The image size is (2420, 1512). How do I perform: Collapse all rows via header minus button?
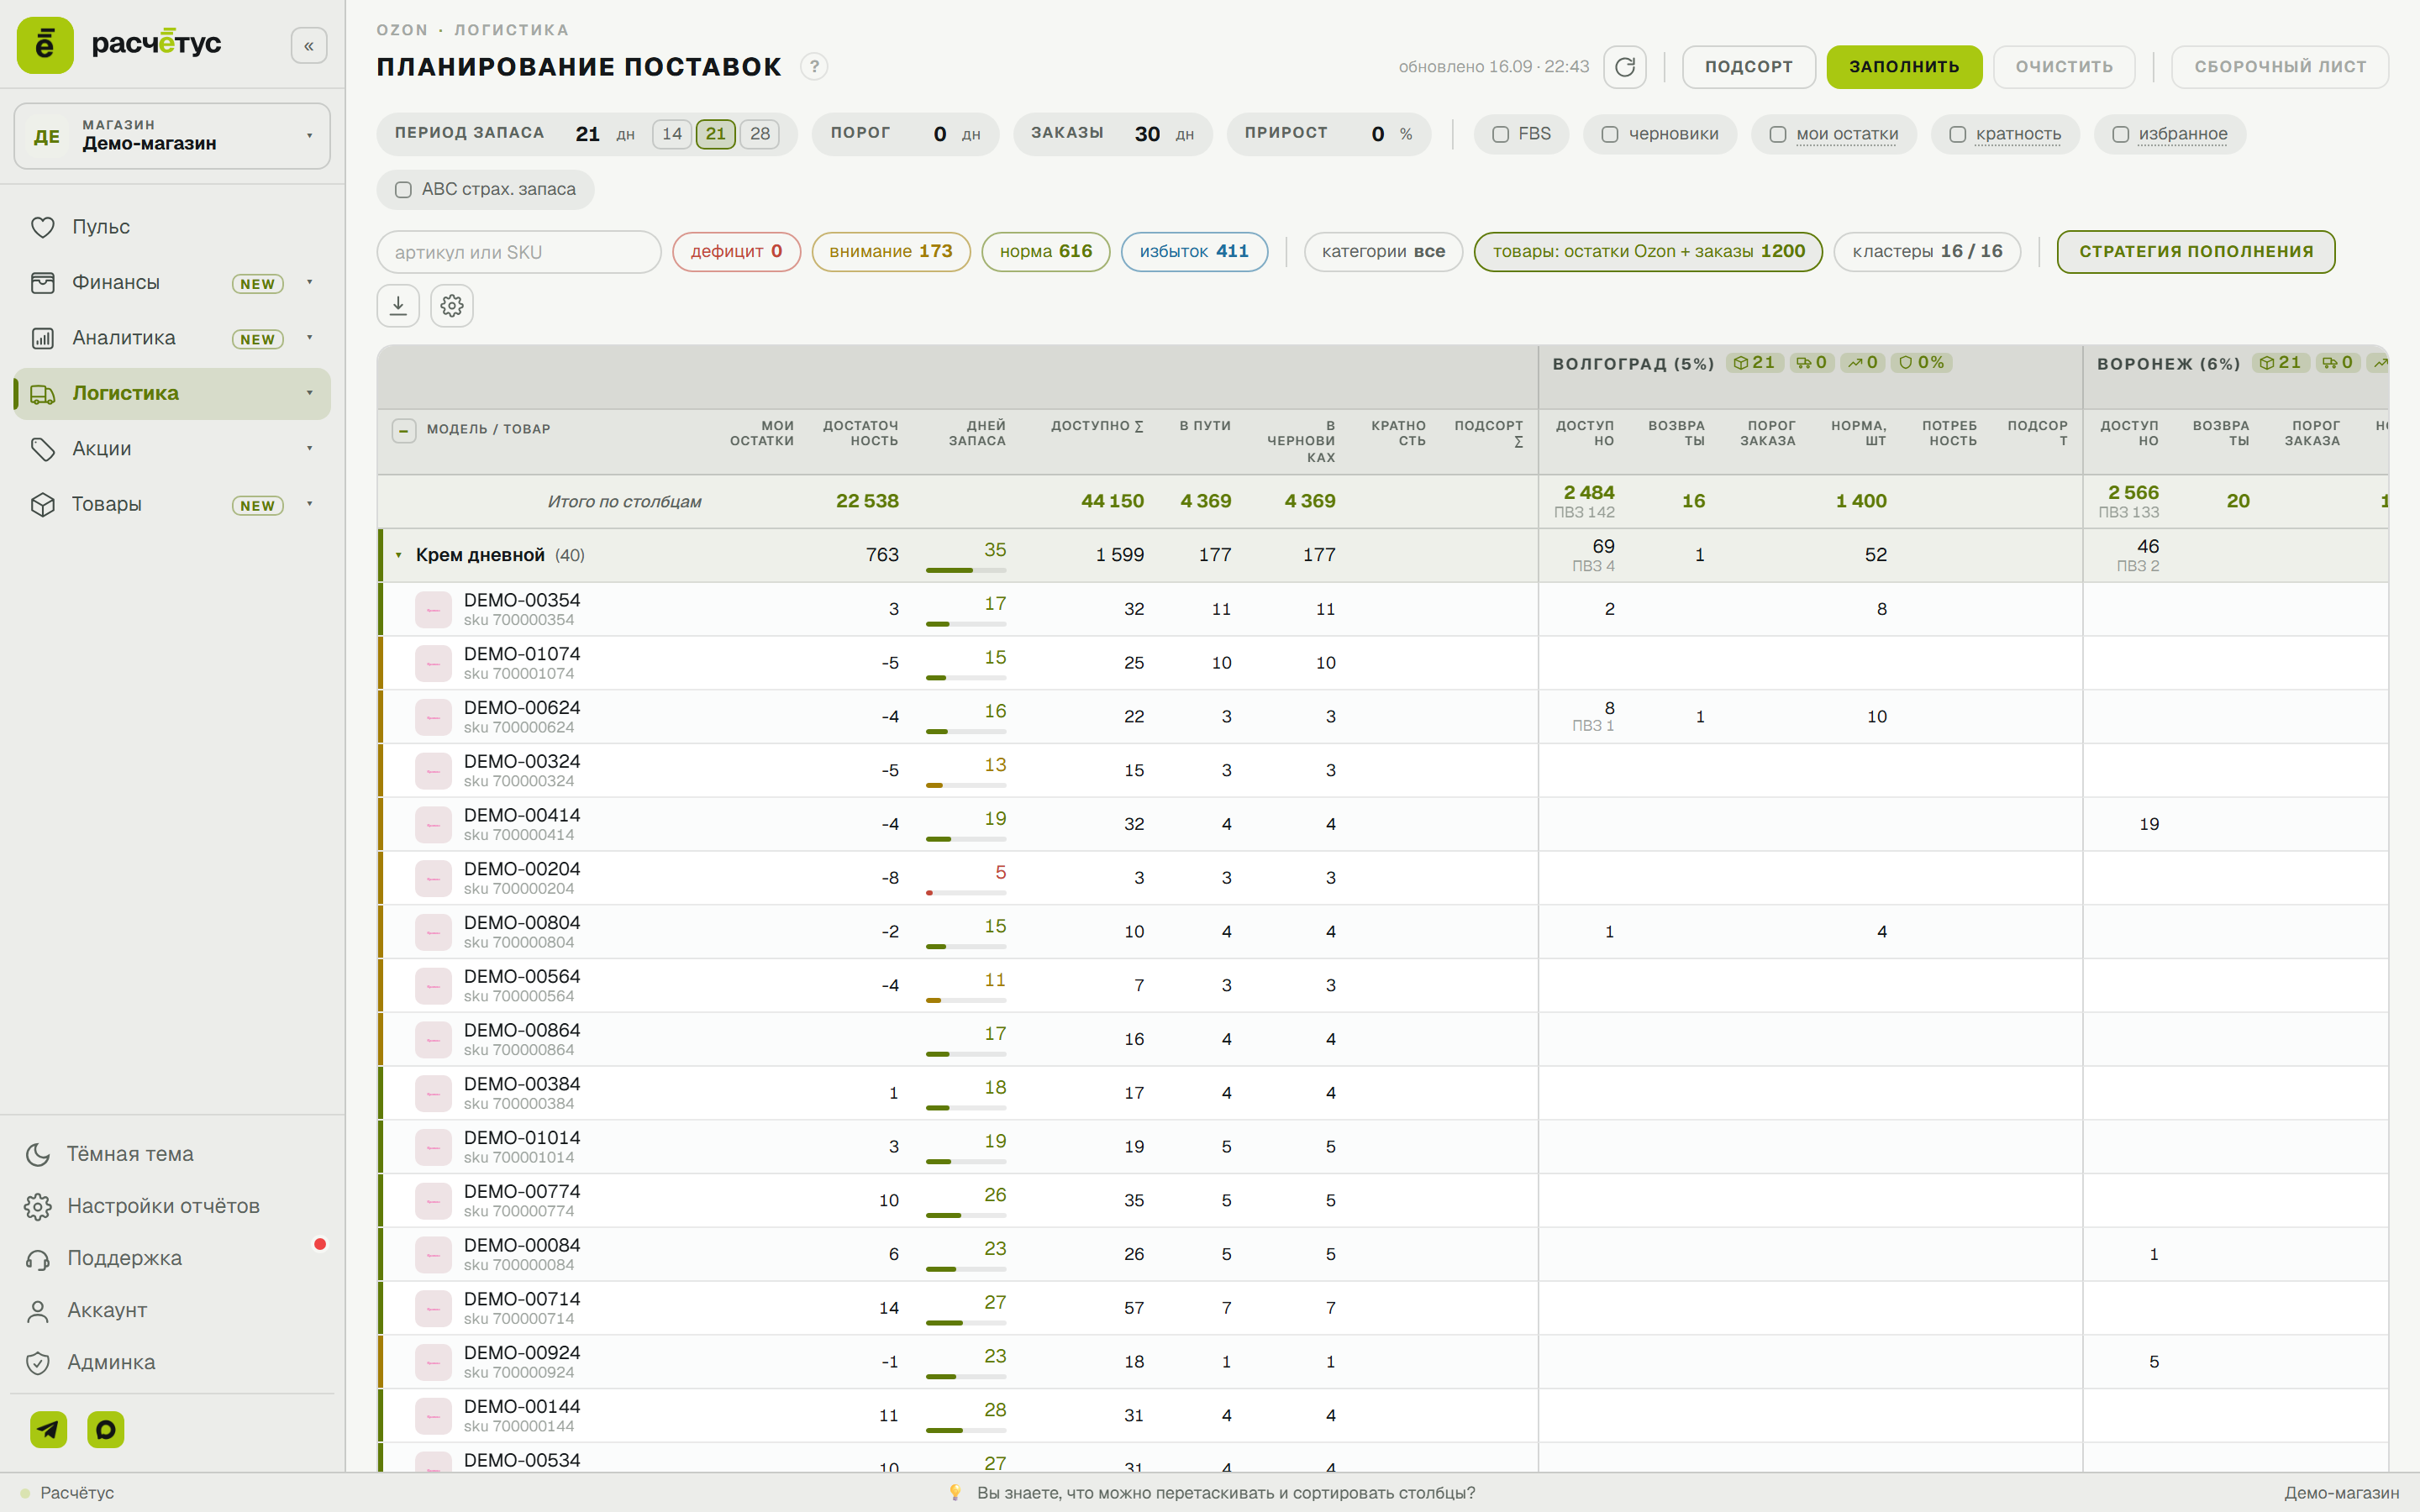403,431
